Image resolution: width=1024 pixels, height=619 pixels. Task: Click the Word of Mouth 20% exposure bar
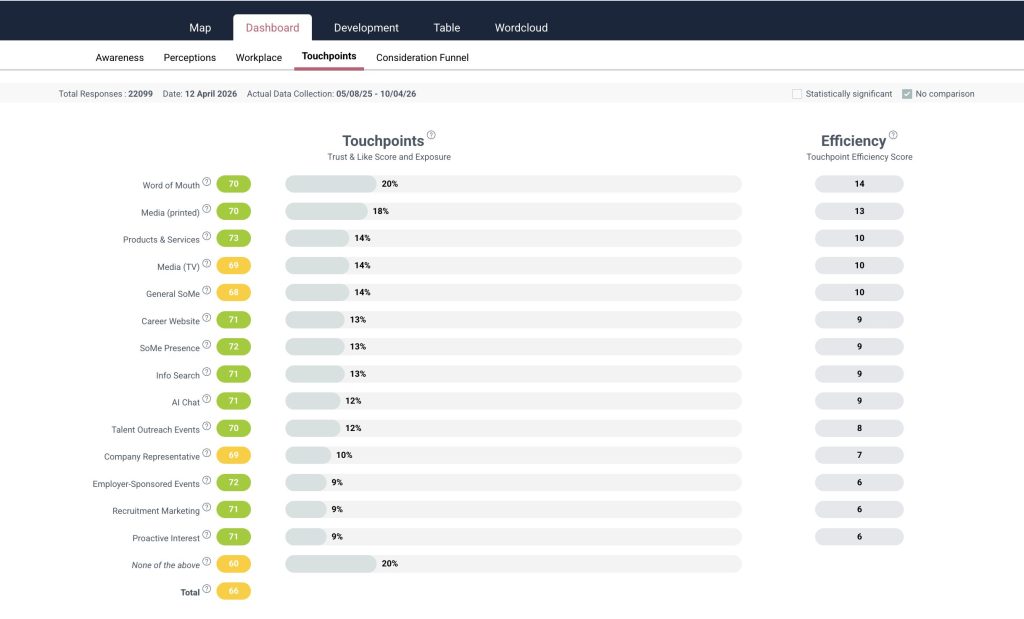331,184
